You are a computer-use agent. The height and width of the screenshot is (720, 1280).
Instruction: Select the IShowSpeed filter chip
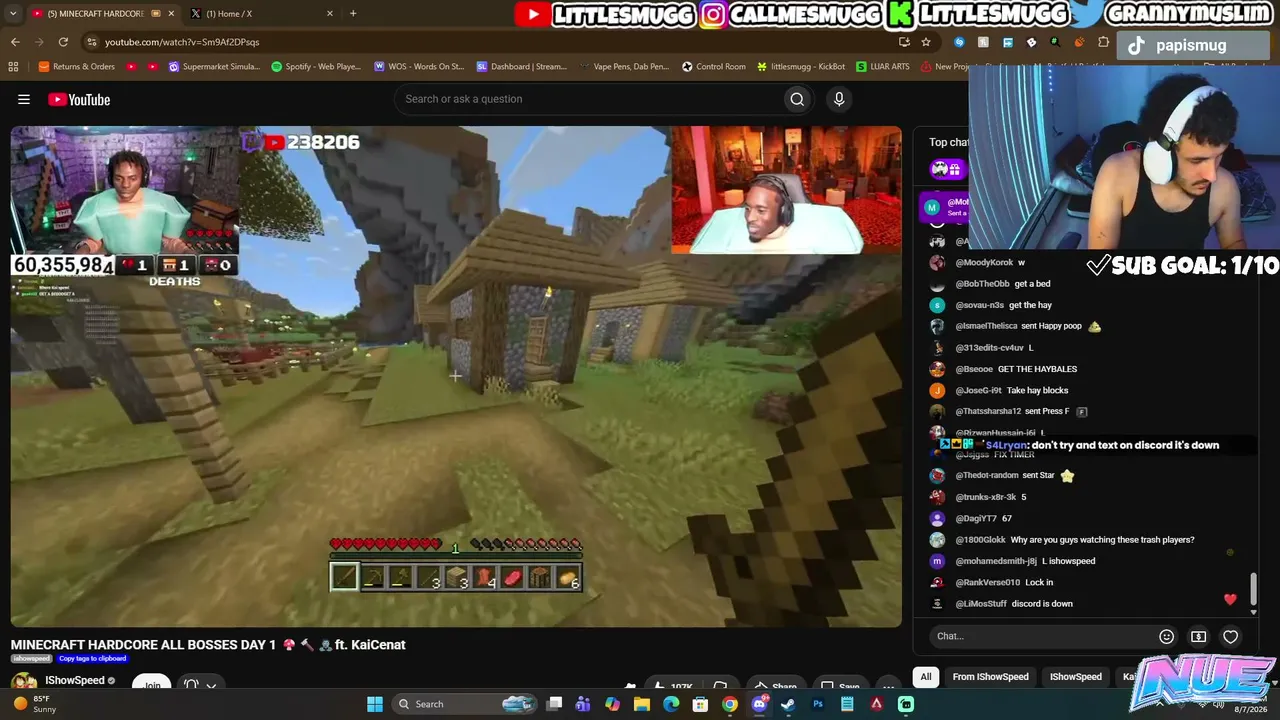coord(1075,677)
